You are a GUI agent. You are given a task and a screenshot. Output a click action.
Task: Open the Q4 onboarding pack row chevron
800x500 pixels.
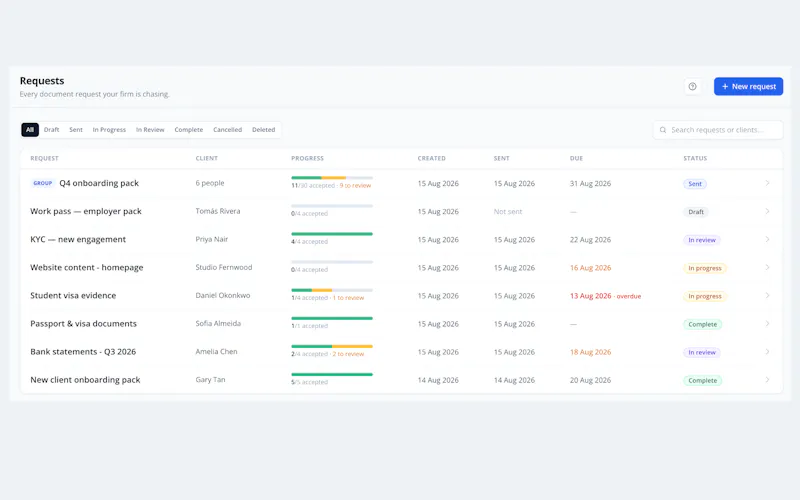(x=767, y=183)
